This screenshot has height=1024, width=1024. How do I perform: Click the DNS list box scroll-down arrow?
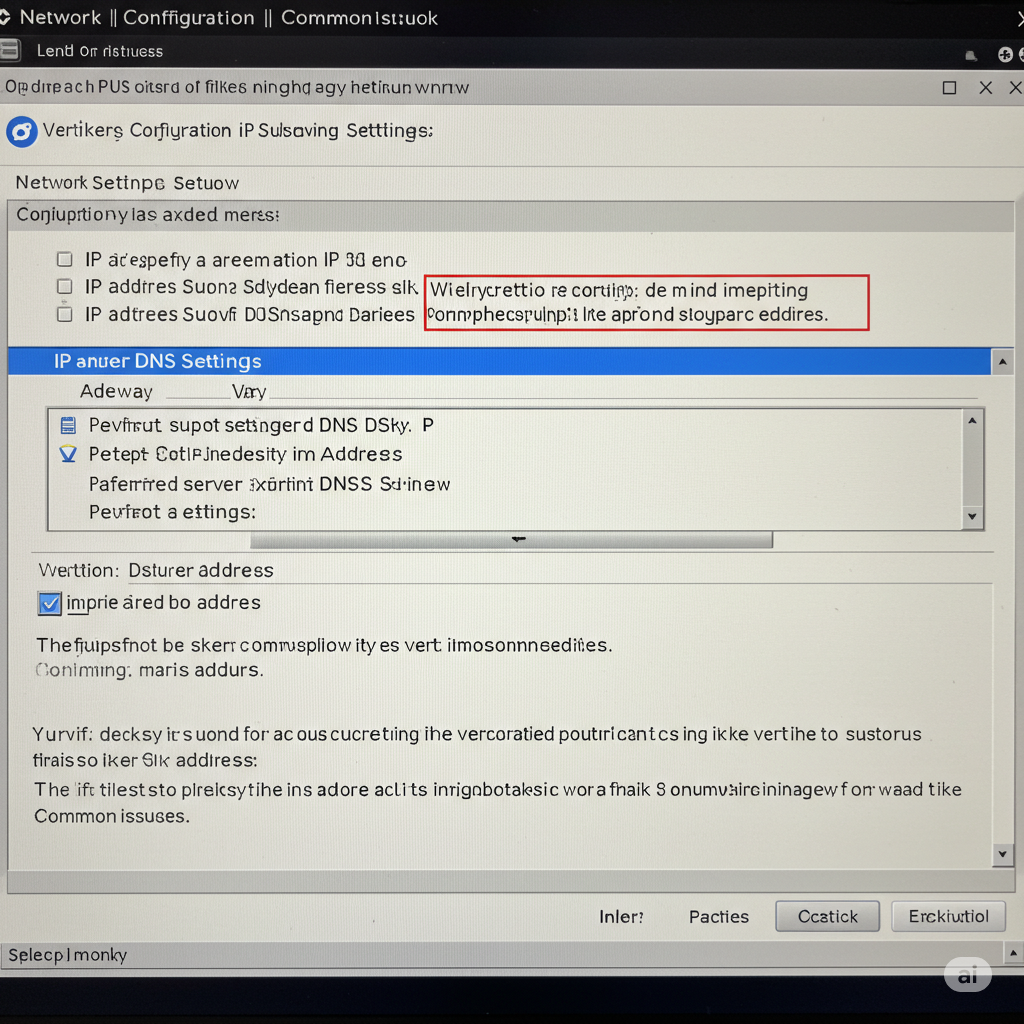pos(972,517)
